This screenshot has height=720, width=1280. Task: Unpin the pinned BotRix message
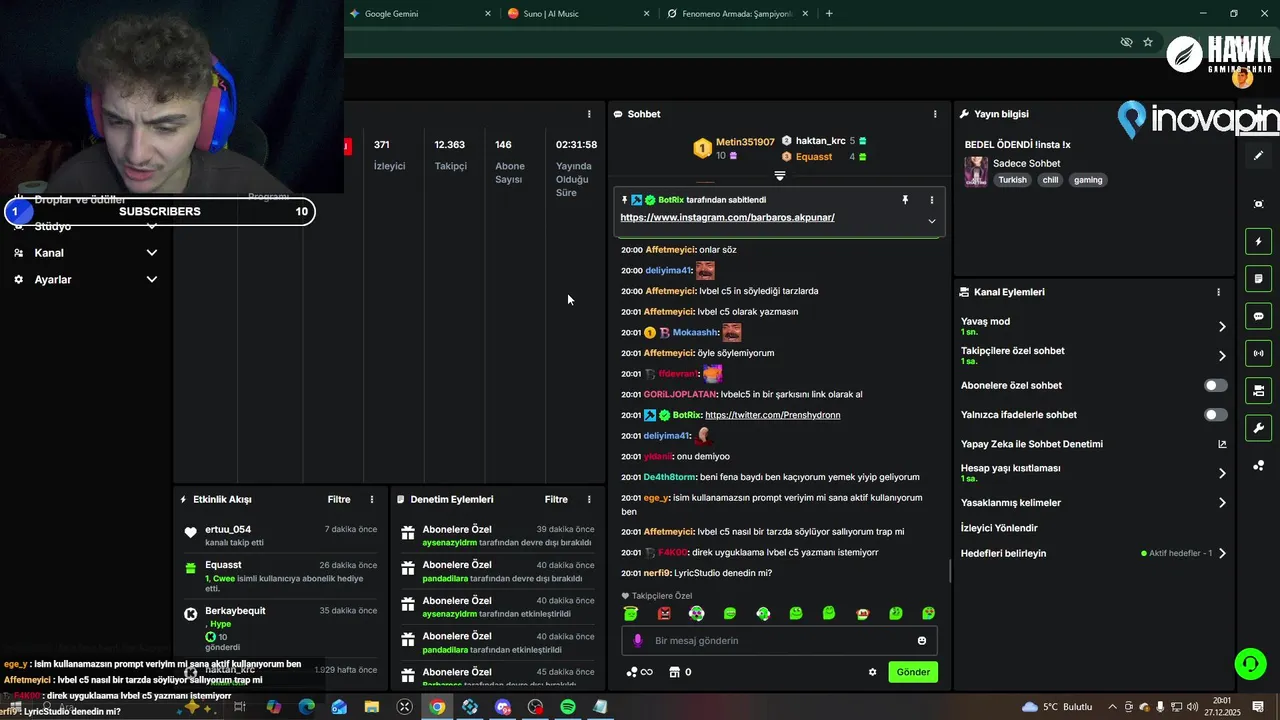[905, 200]
